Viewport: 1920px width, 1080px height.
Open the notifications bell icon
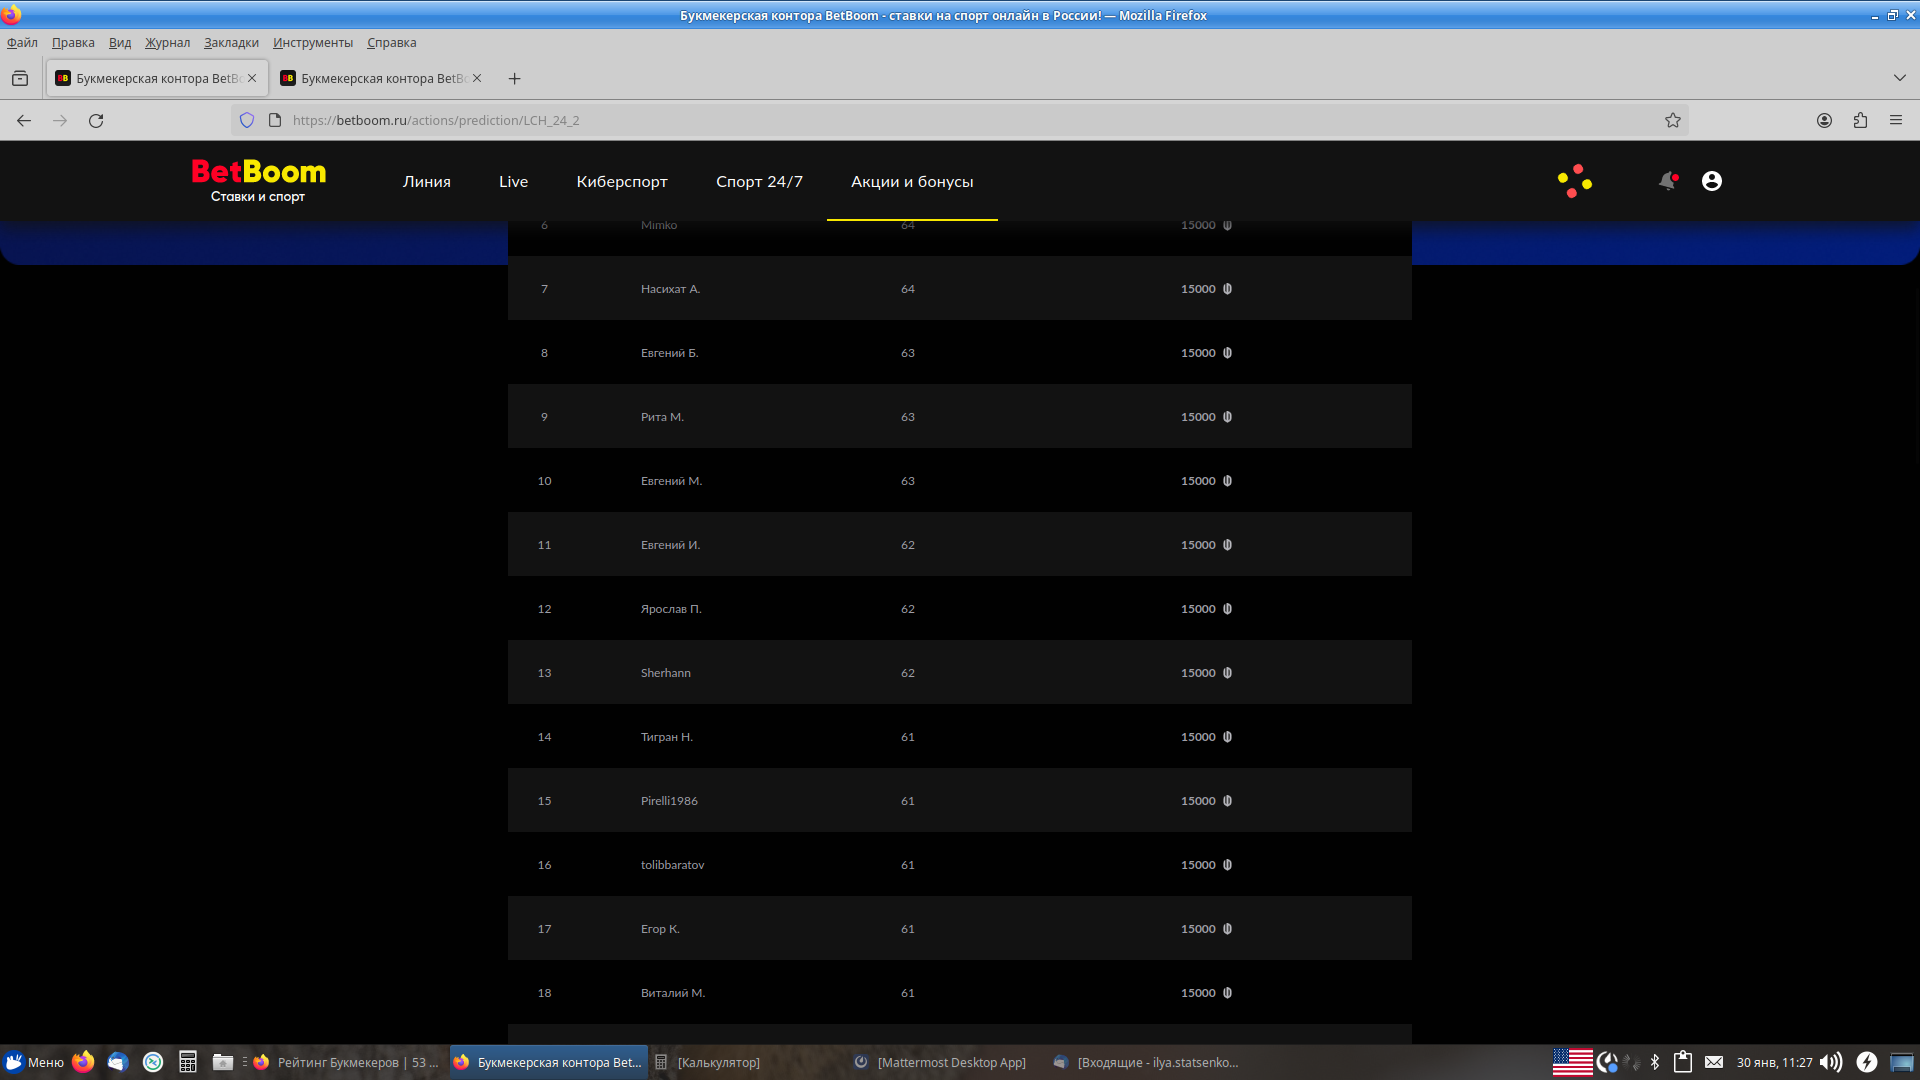[1667, 181]
